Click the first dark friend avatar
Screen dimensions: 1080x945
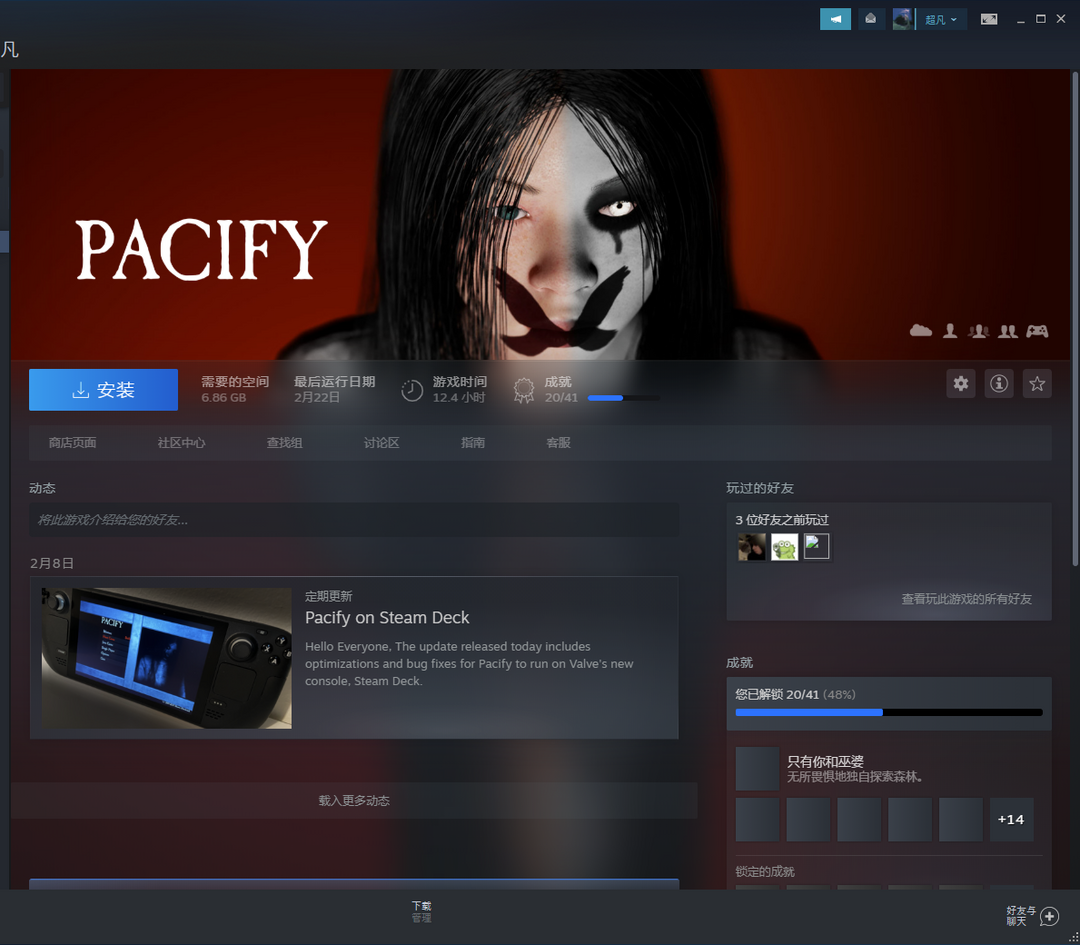[x=751, y=548]
